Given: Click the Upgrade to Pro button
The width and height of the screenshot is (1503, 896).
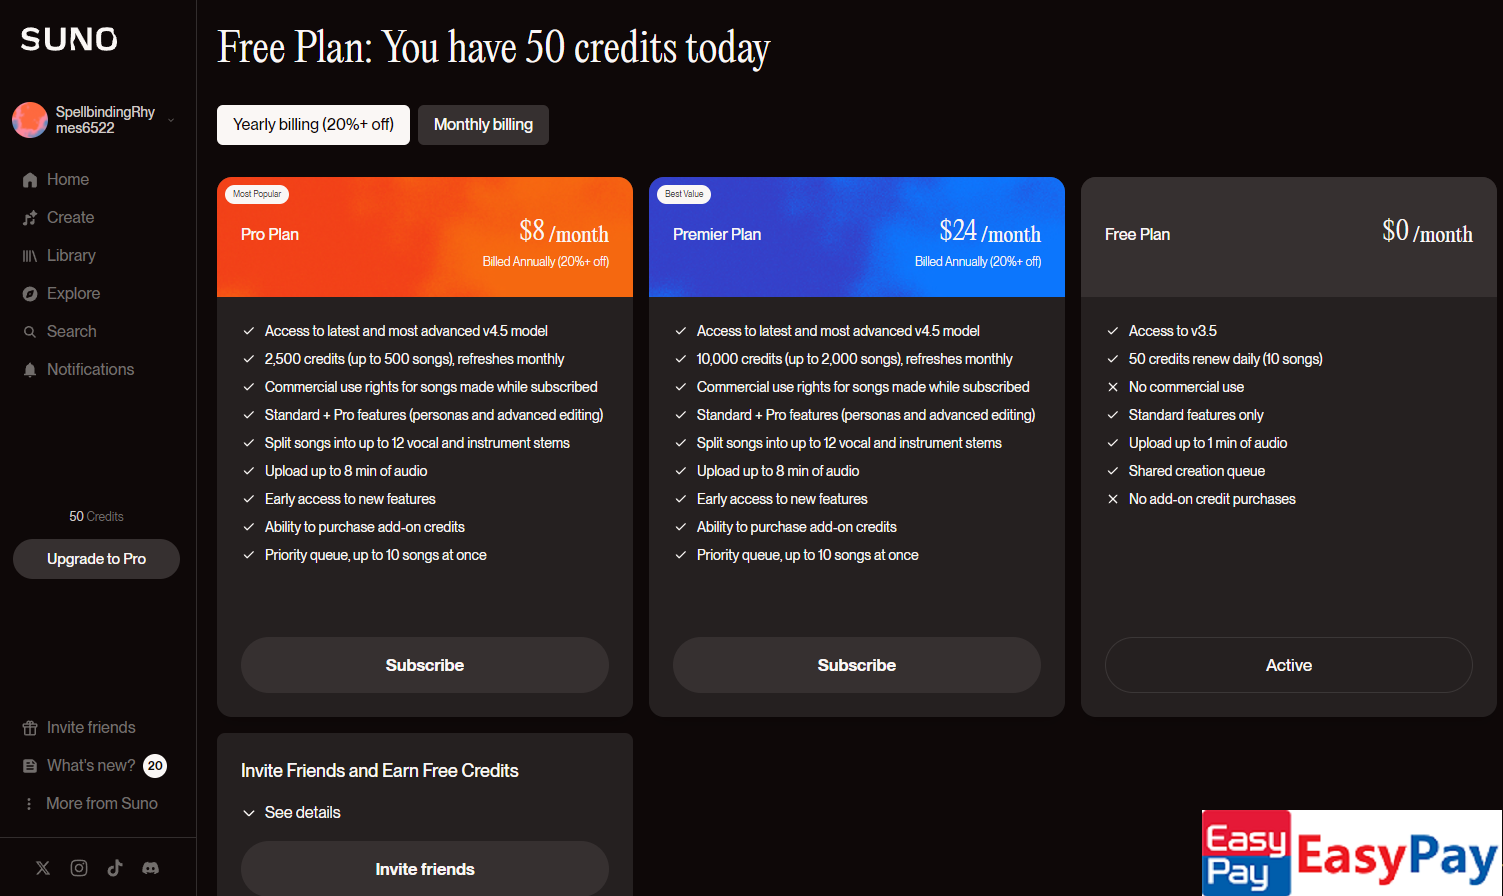Looking at the screenshot, I should 96,559.
